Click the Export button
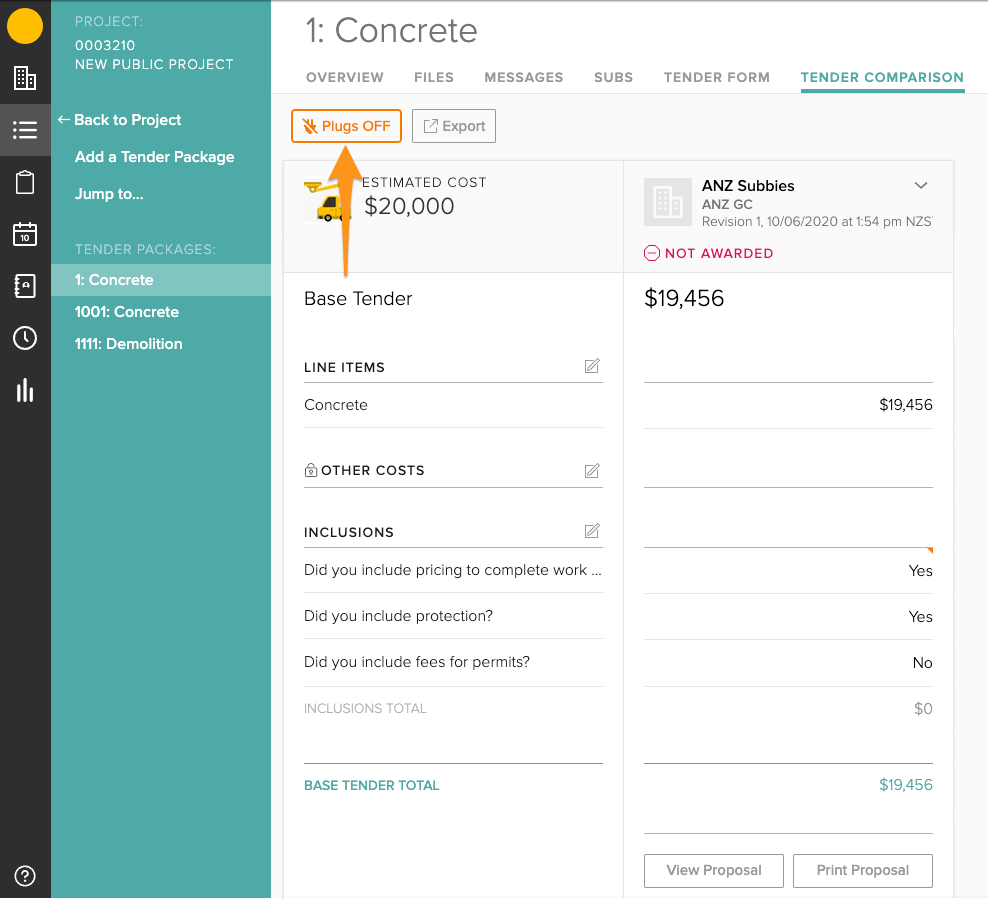Viewport: 988px width, 898px height. tap(454, 126)
